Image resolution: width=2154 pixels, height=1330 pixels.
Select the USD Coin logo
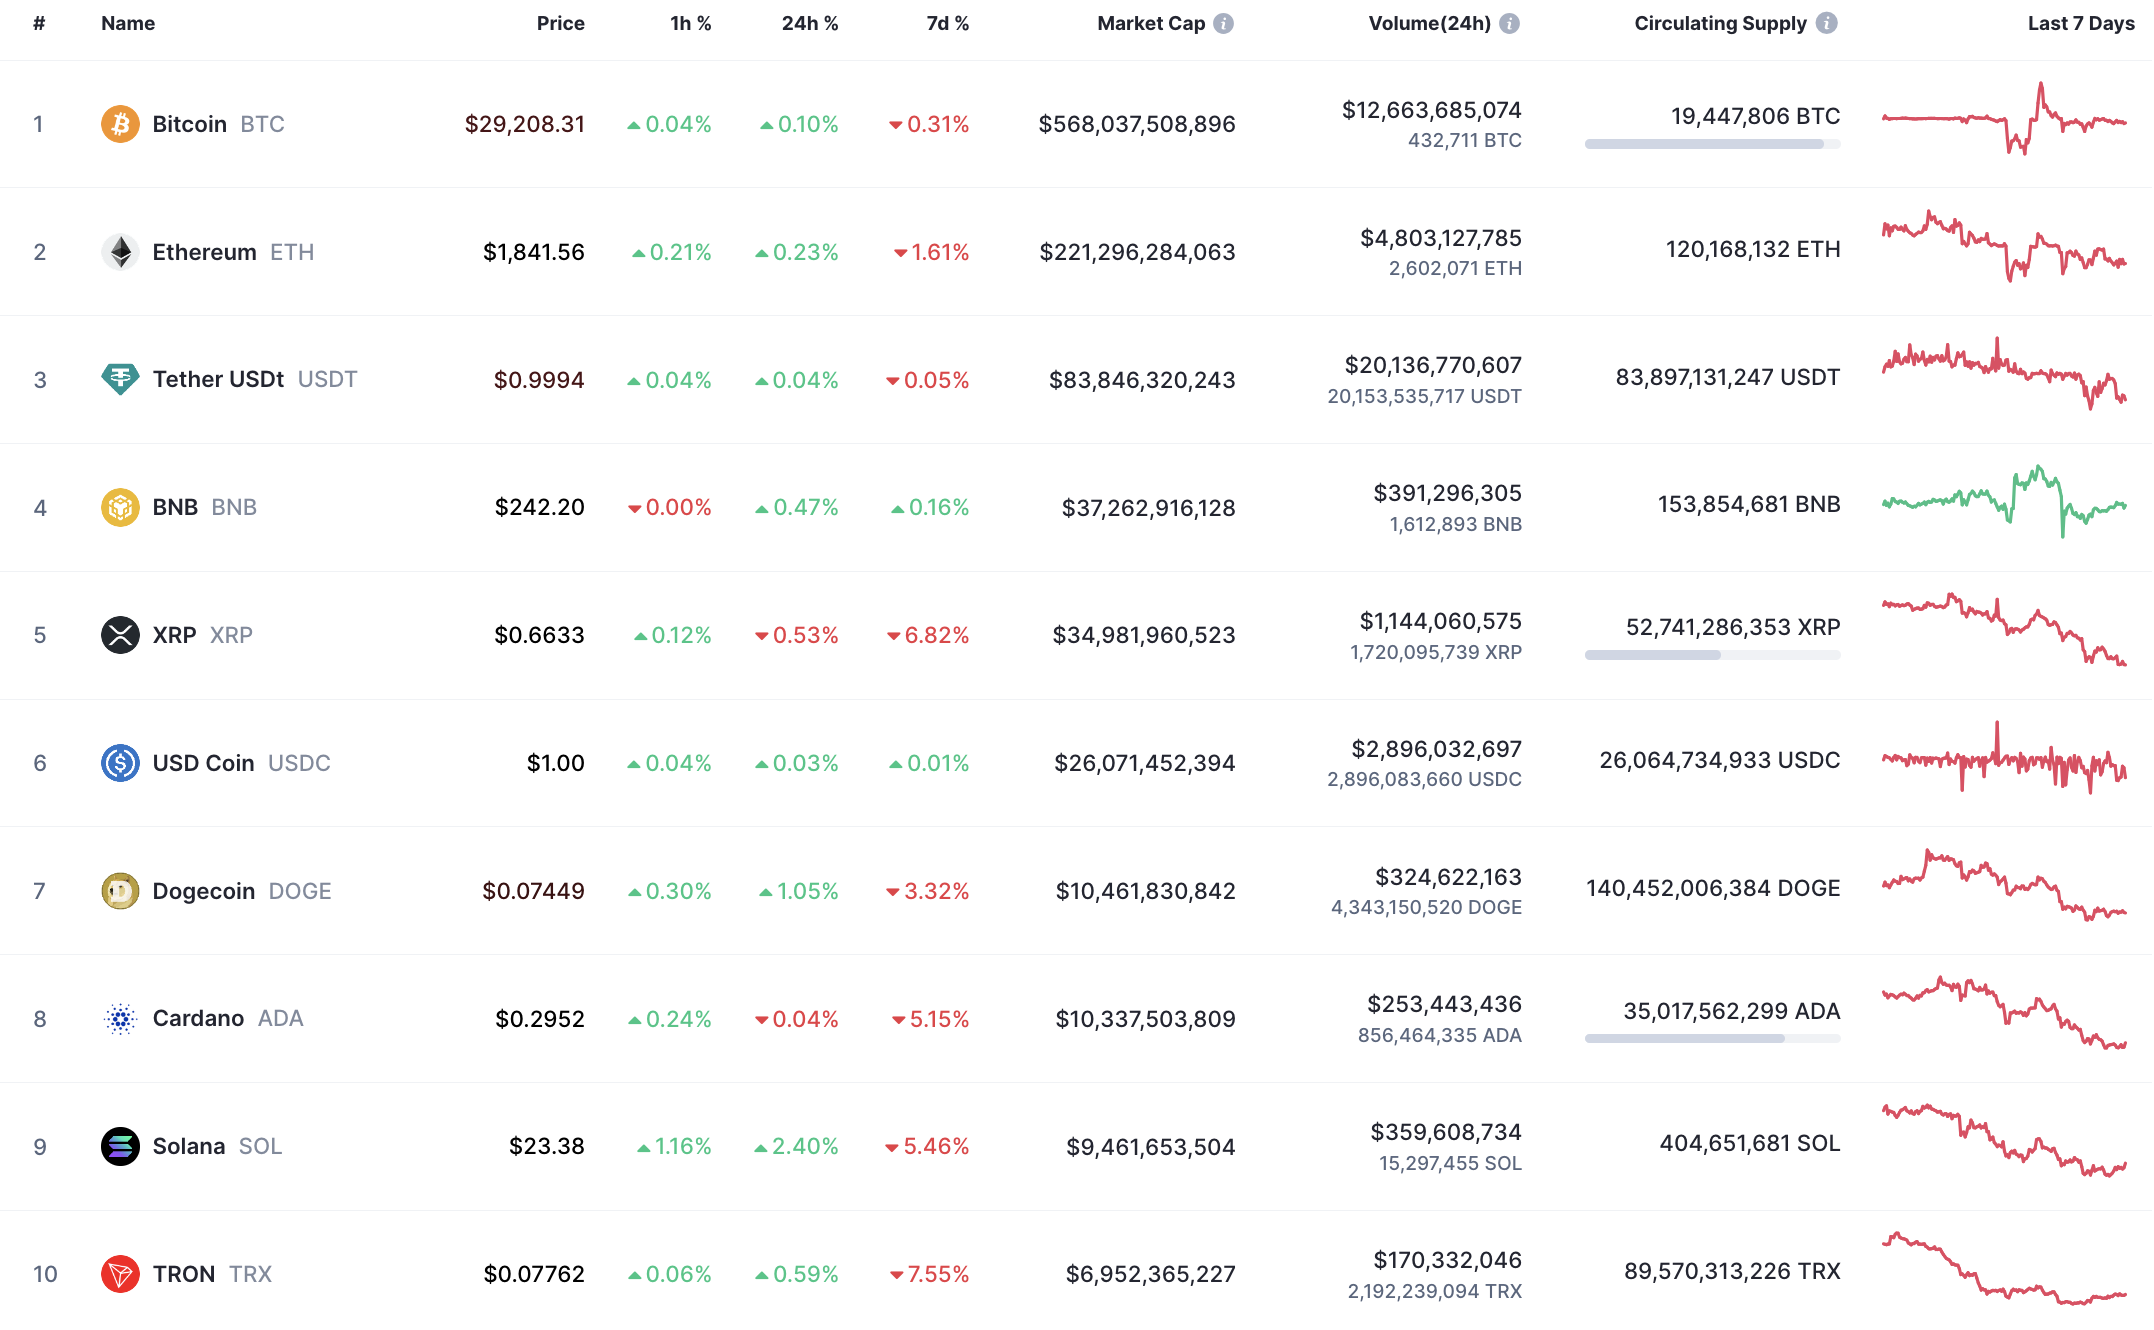[x=120, y=762]
